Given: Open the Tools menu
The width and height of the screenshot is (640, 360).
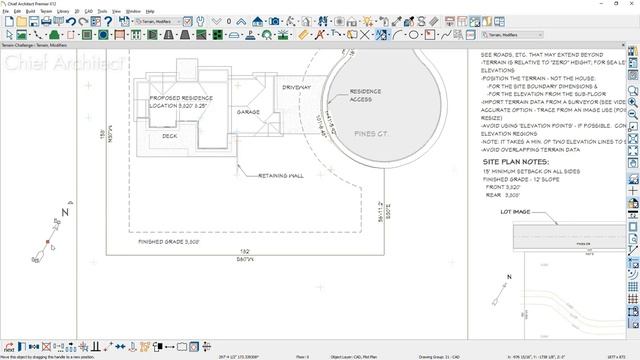Looking at the screenshot, I should click(102, 11).
